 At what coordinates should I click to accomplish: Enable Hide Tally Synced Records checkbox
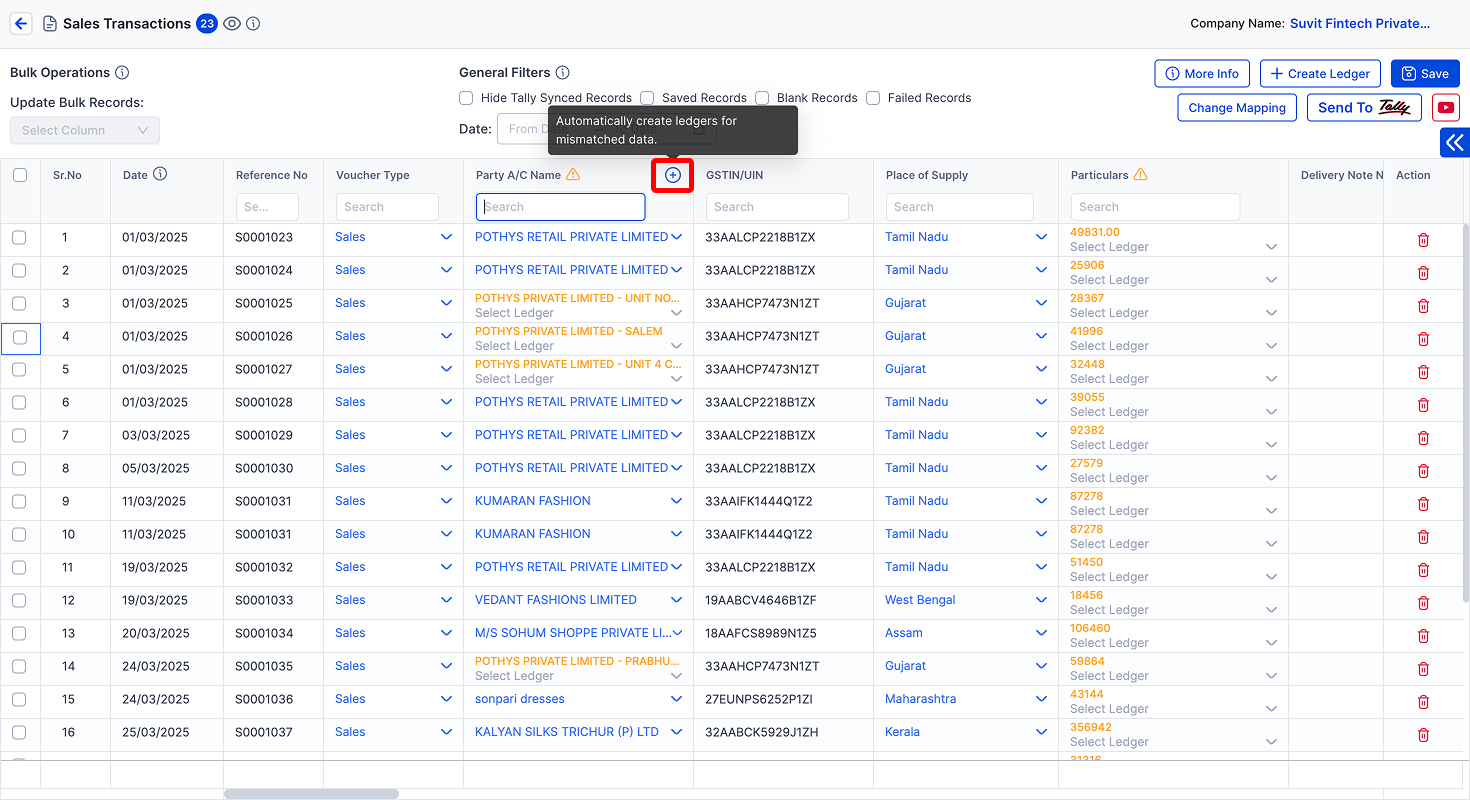click(466, 98)
